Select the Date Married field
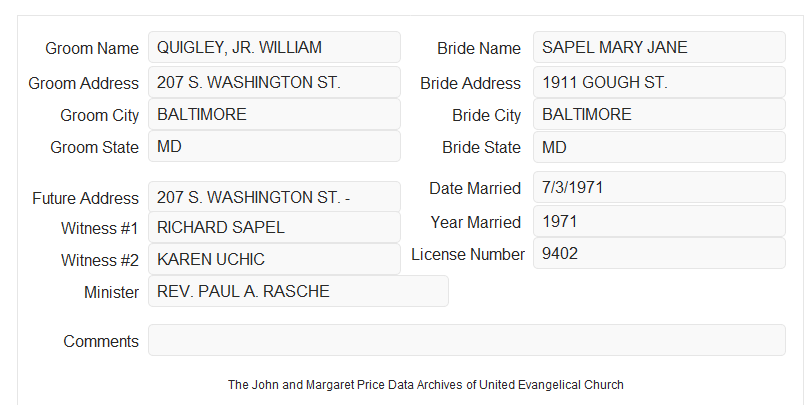 coord(659,187)
